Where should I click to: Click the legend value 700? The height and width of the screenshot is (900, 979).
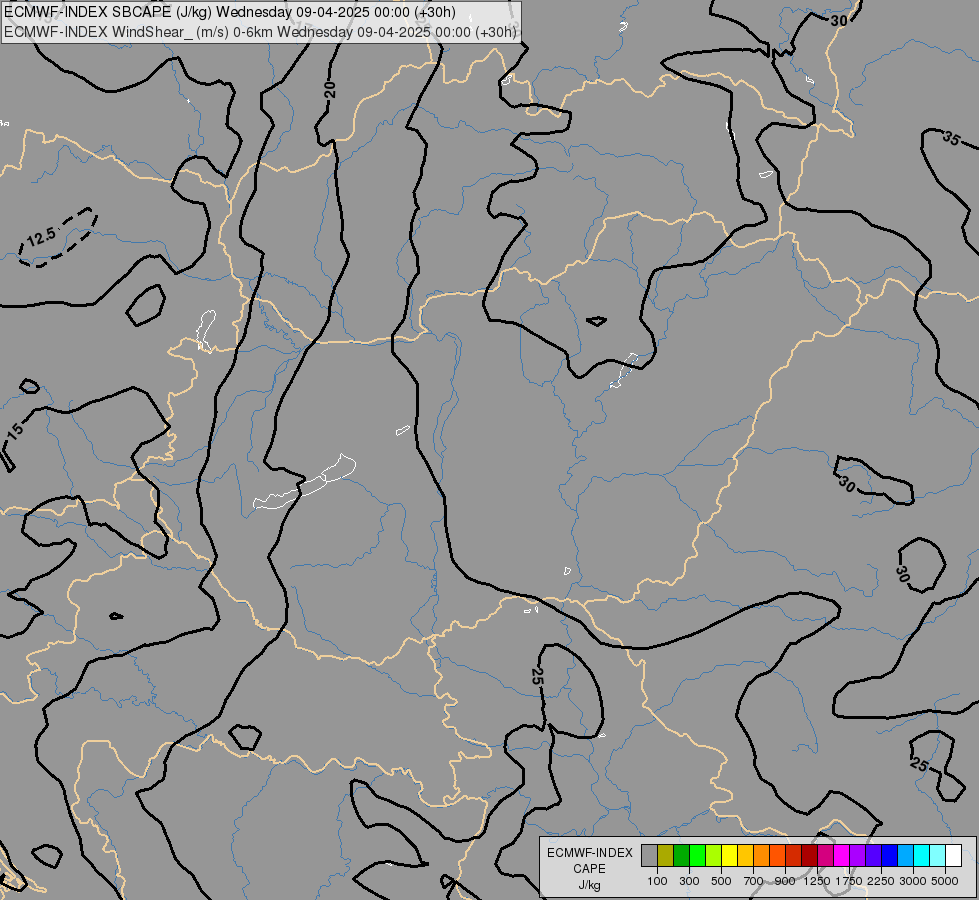tap(754, 881)
